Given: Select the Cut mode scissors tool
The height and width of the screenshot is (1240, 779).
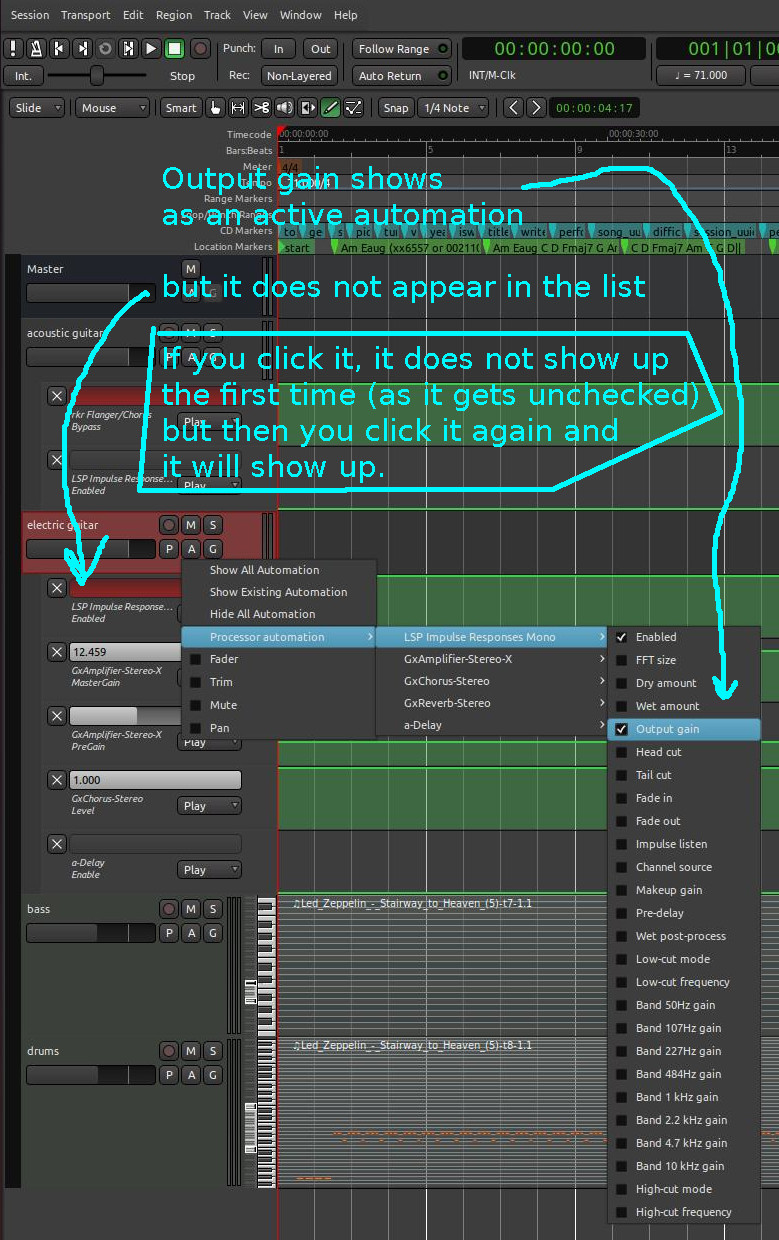Looking at the screenshot, I should click(x=261, y=108).
